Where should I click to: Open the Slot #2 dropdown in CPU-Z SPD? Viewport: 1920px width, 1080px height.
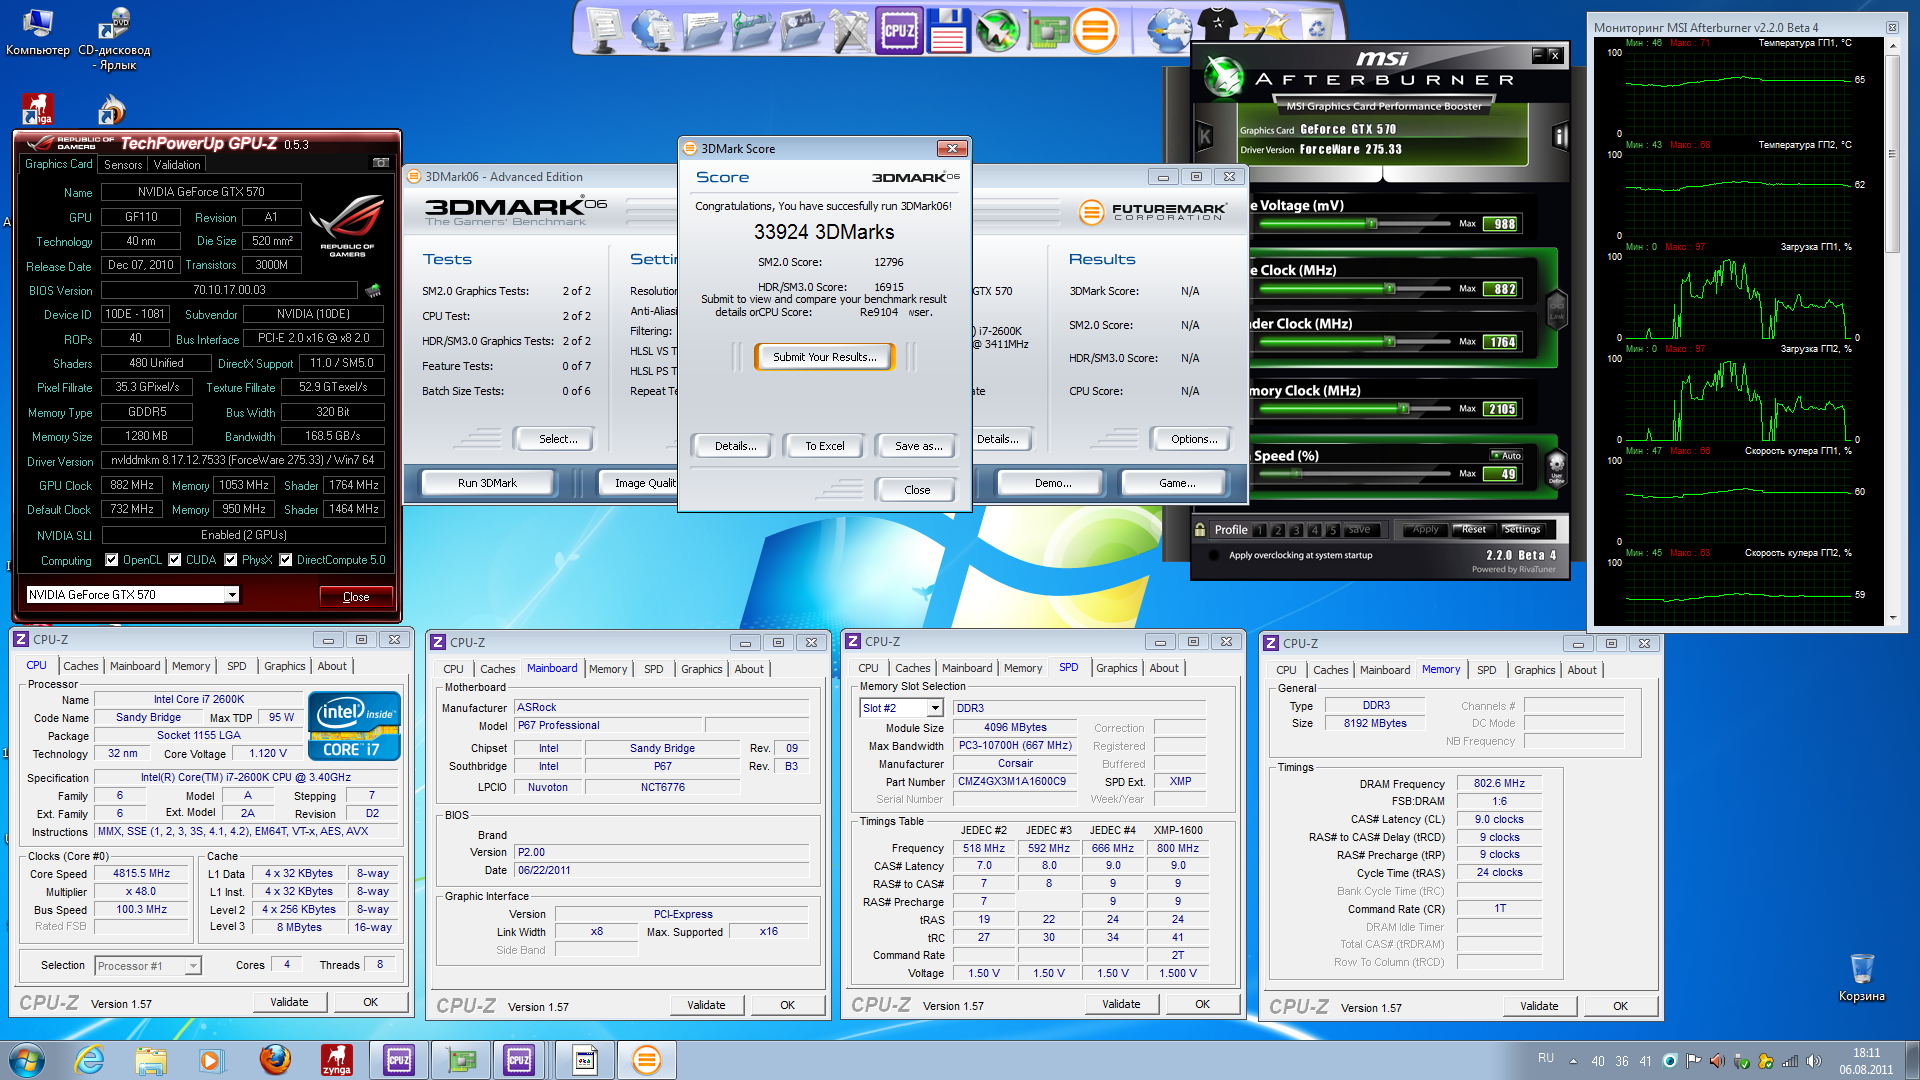pos(935,708)
